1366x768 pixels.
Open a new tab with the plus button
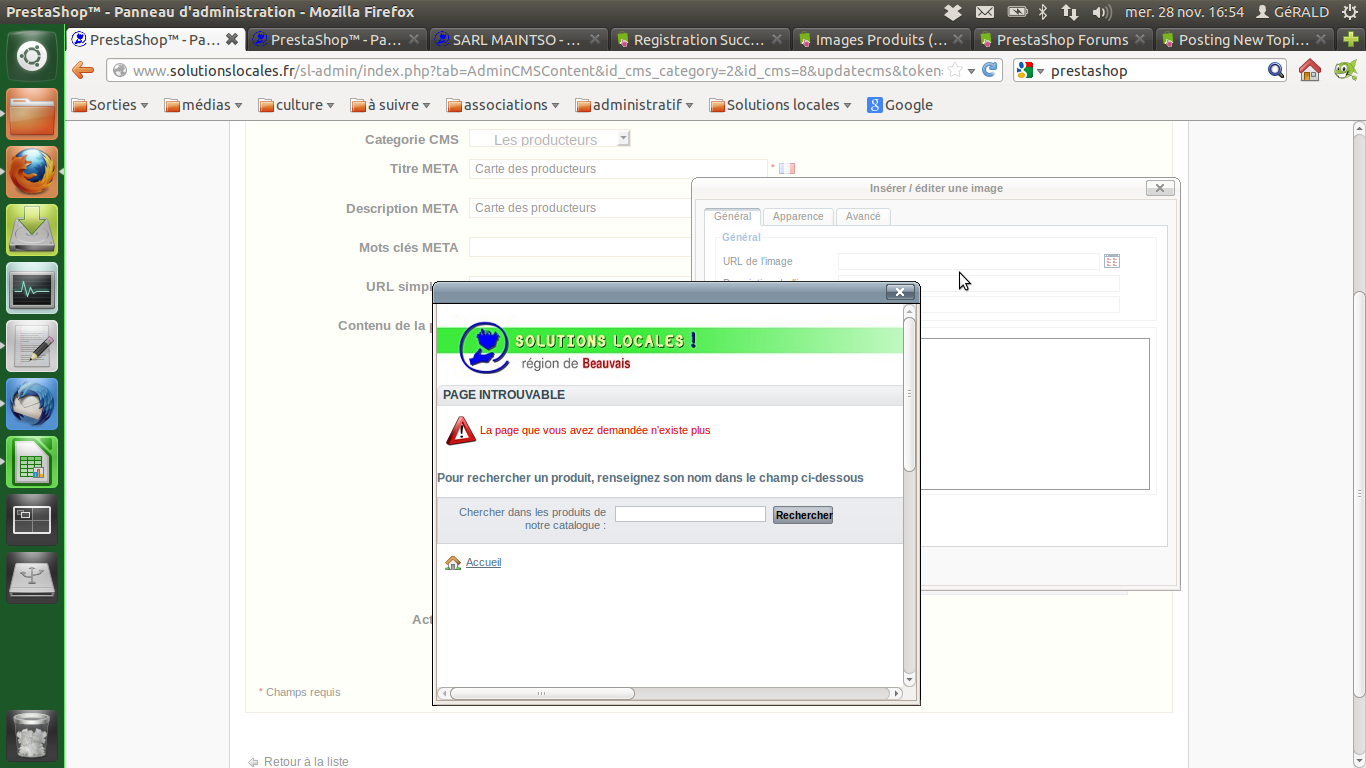pyautogui.click(x=1351, y=40)
